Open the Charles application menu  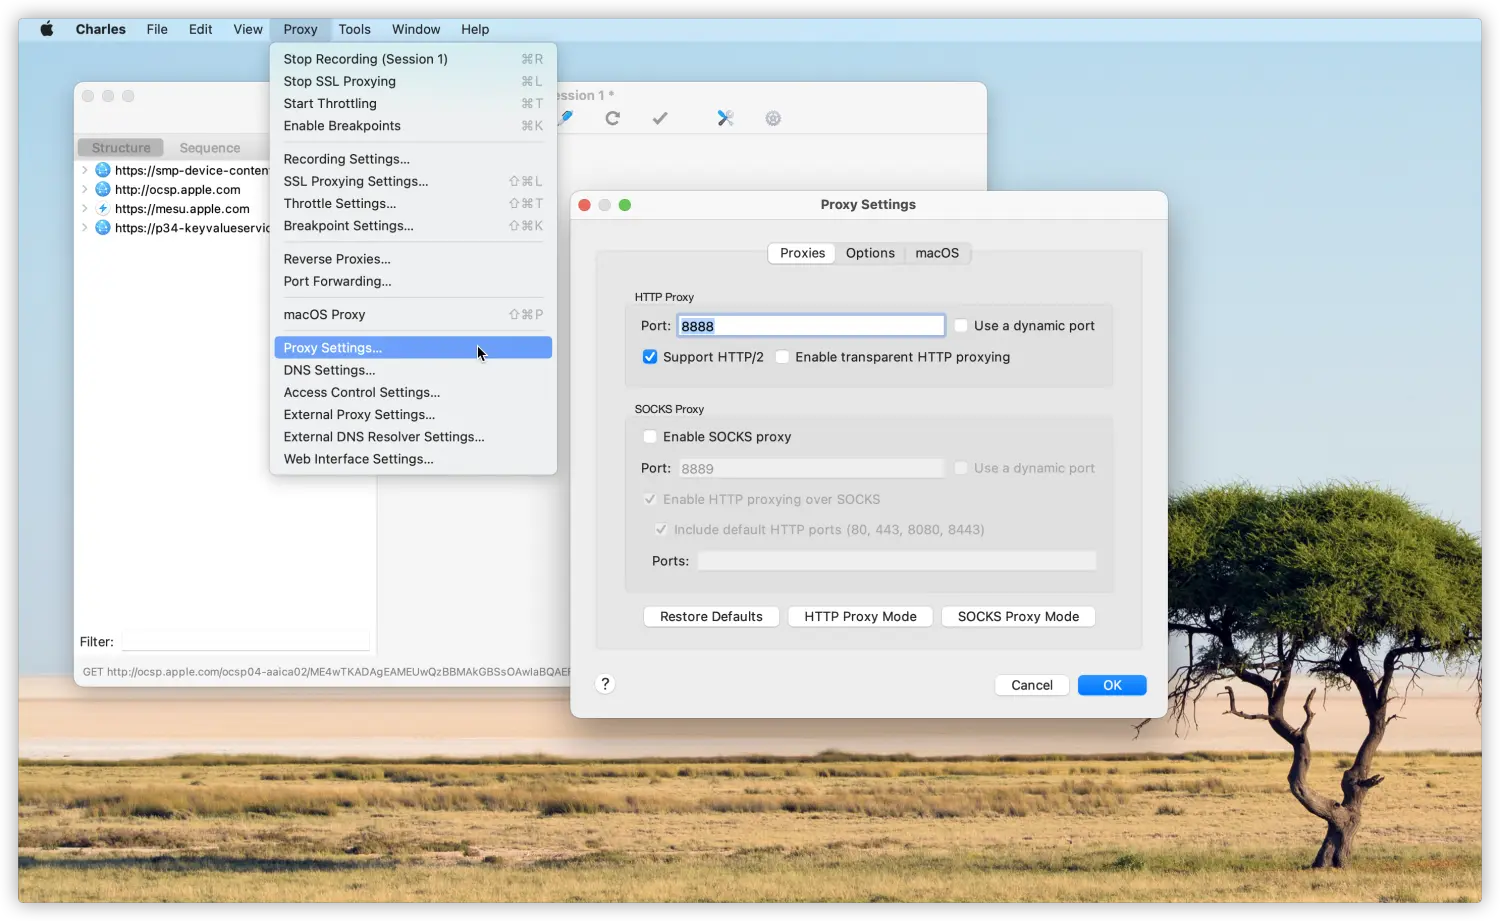(101, 29)
